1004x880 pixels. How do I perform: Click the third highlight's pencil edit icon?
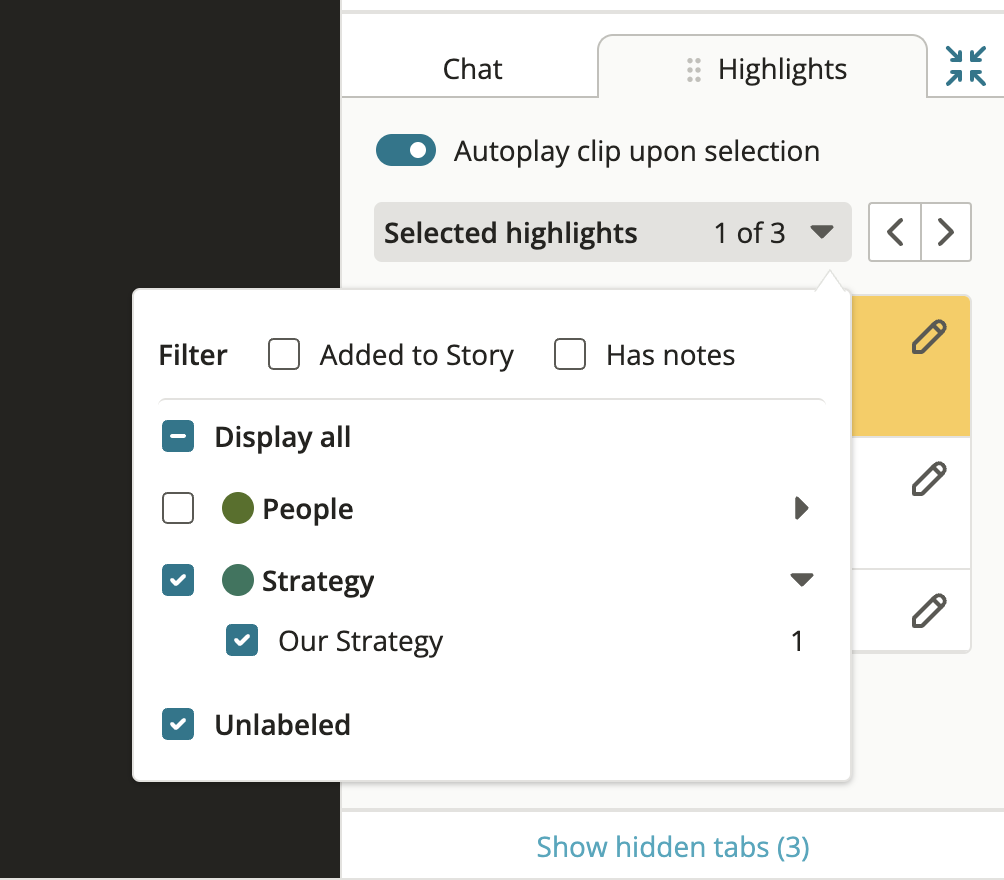click(x=928, y=610)
